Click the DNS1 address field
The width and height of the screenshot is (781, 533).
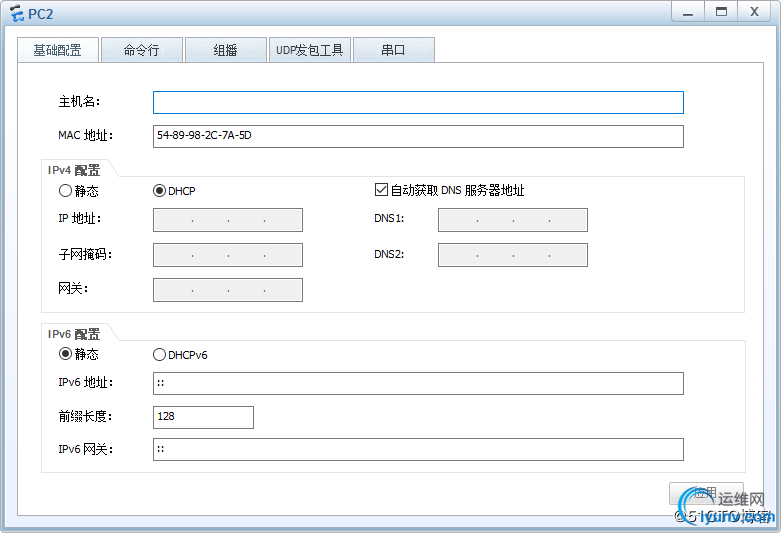[x=513, y=220]
